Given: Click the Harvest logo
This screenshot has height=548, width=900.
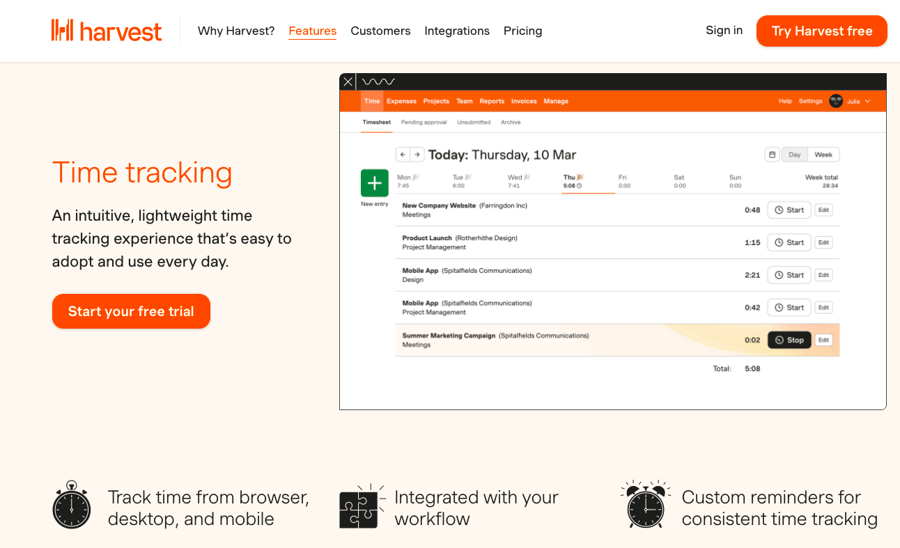Looking at the screenshot, I should [x=106, y=30].
